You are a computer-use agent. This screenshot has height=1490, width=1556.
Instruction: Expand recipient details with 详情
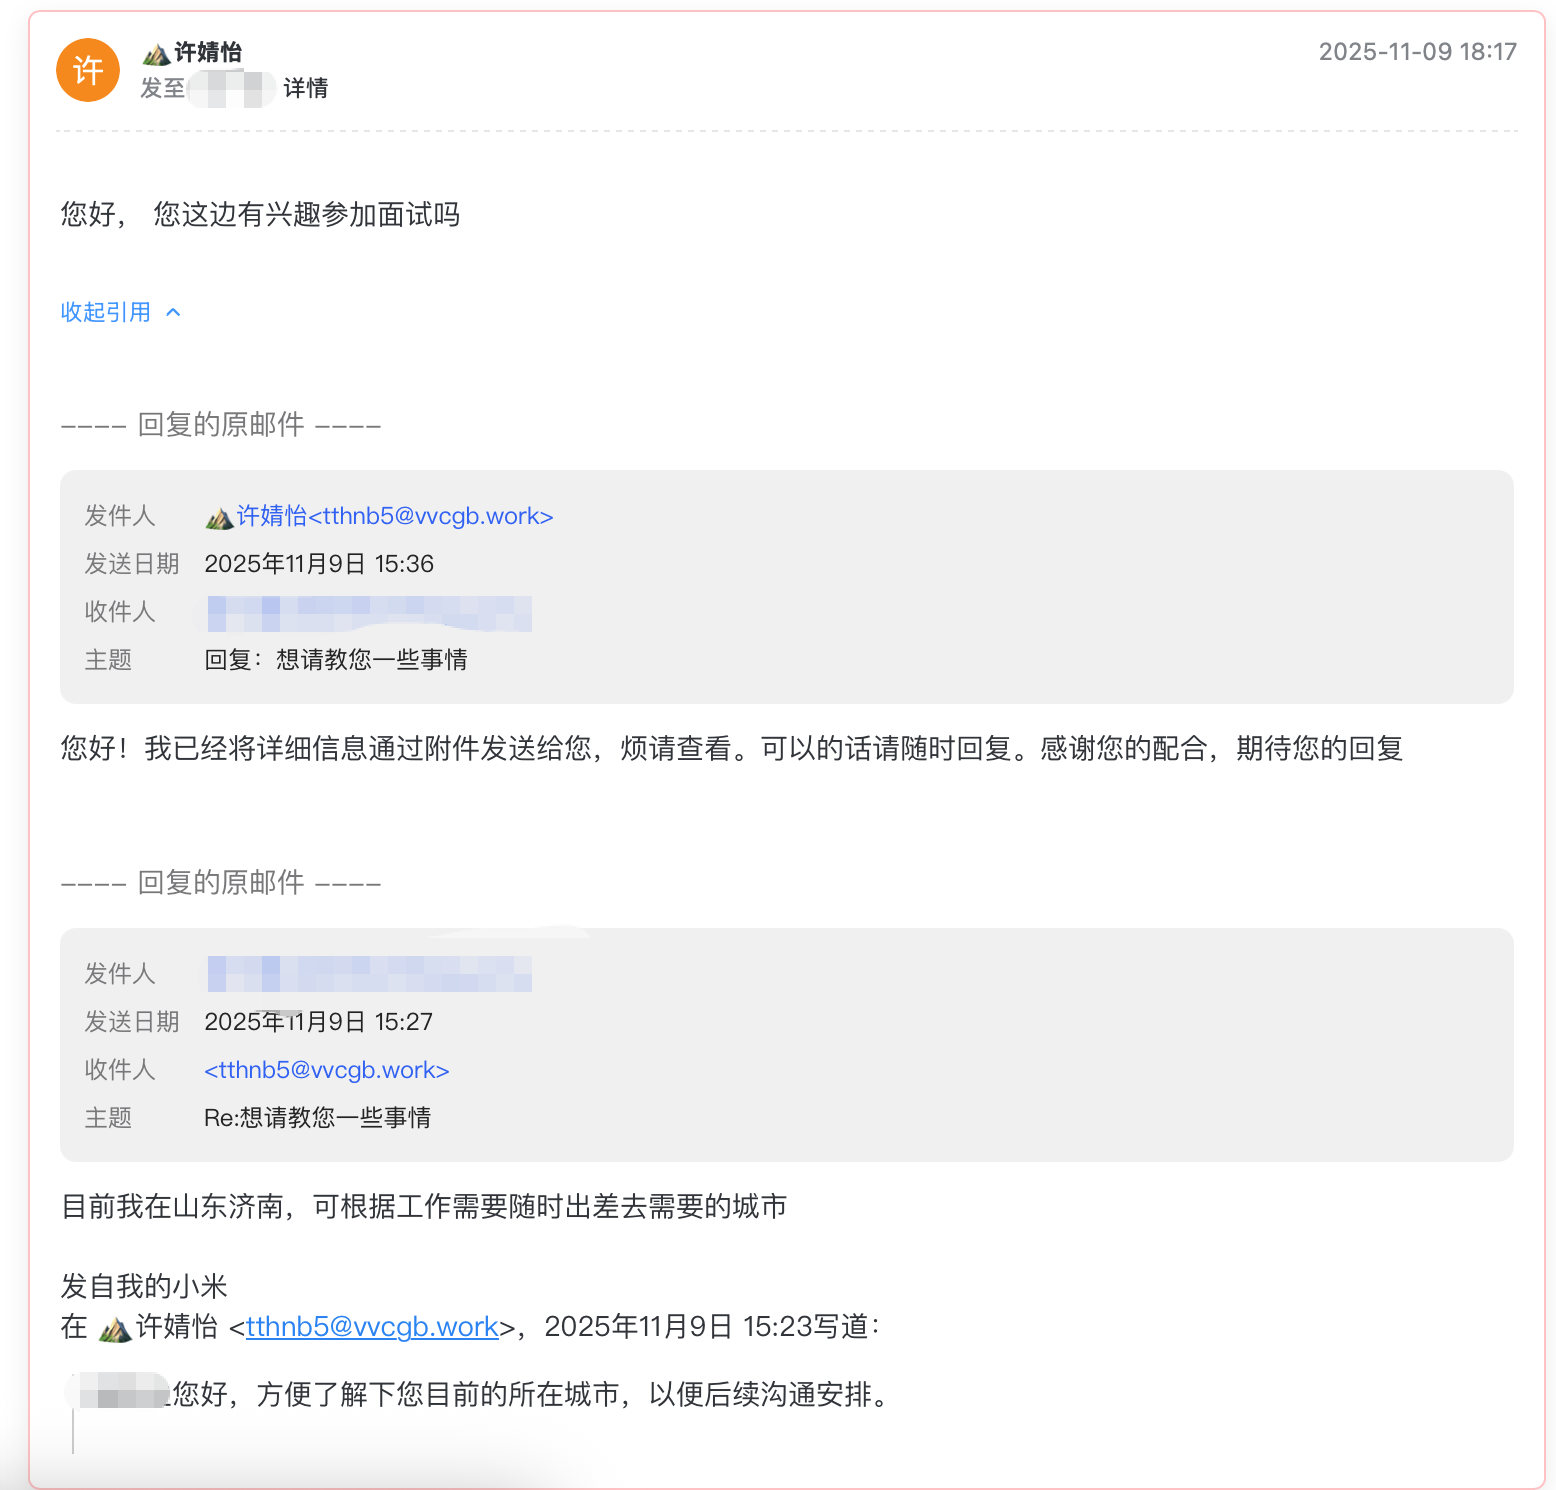[304, 89]
